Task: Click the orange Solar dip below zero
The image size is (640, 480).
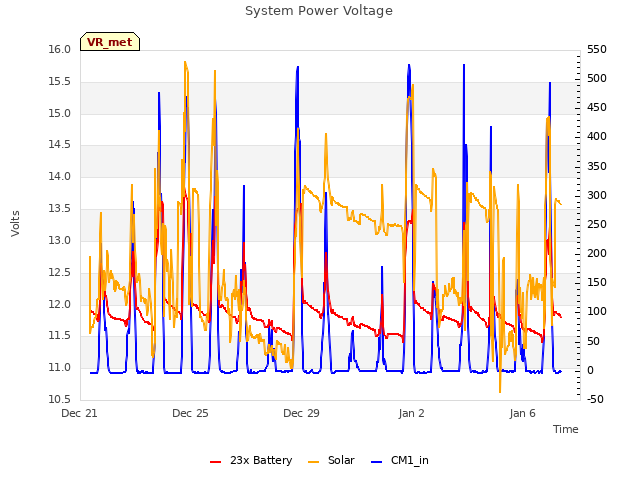Action: pyautogui.click(x=500, y=392)
